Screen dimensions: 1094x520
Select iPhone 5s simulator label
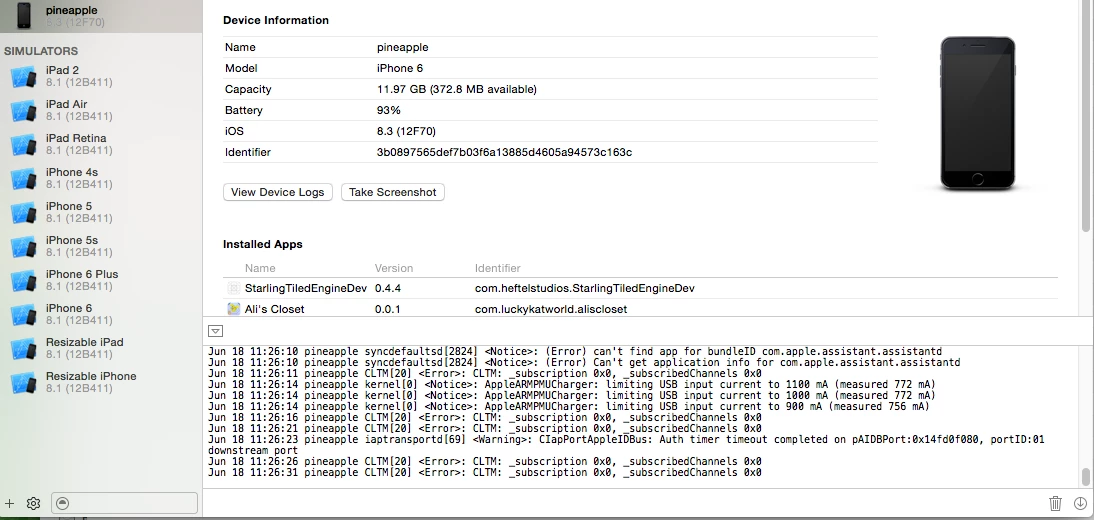(x=72, y=240)
